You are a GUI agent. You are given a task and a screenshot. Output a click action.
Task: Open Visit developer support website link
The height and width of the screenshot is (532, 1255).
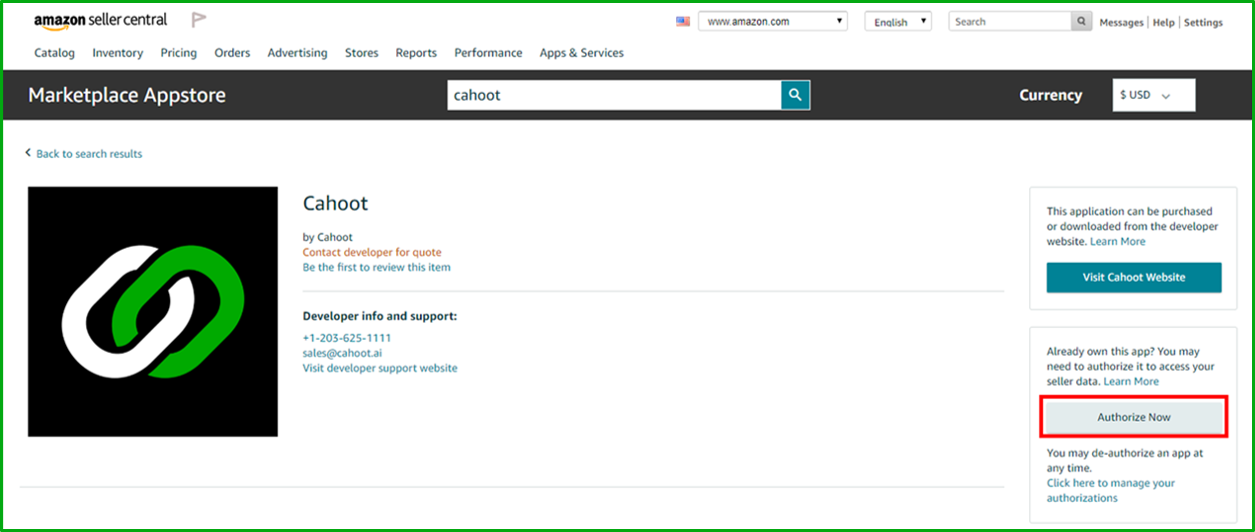[x=380, y=368]
